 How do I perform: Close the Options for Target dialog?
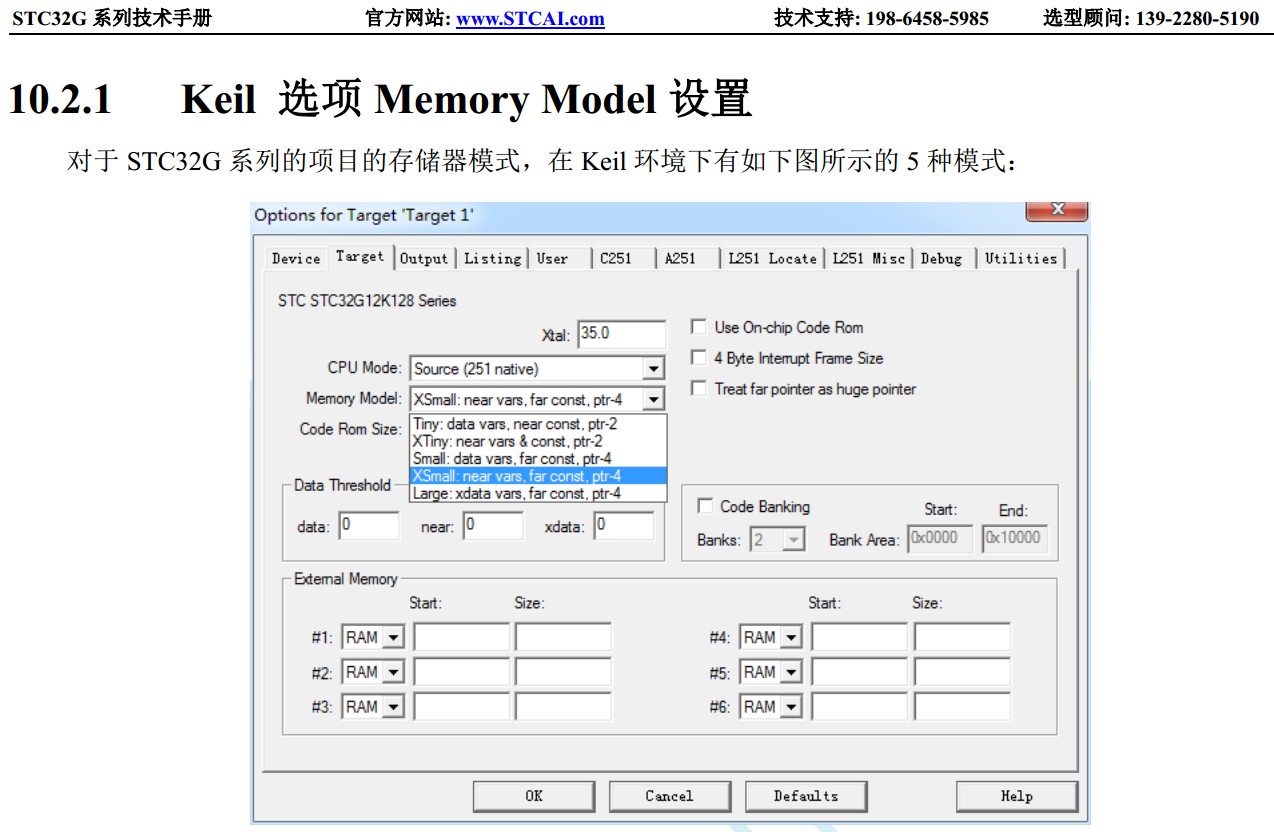tap(1056, 210)
